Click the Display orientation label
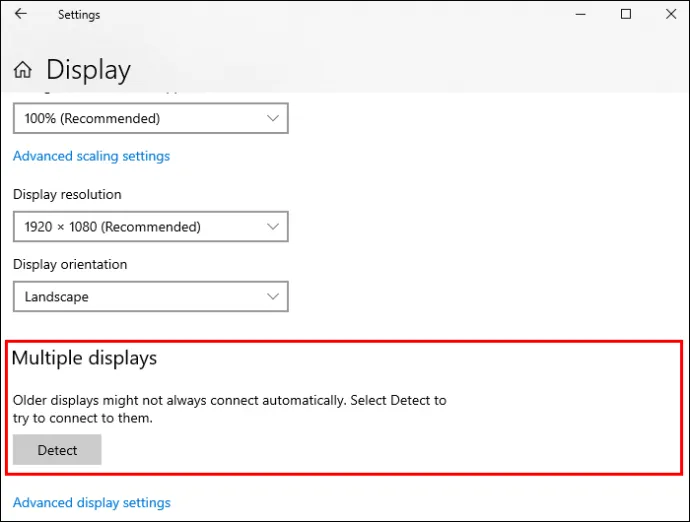 70,265
